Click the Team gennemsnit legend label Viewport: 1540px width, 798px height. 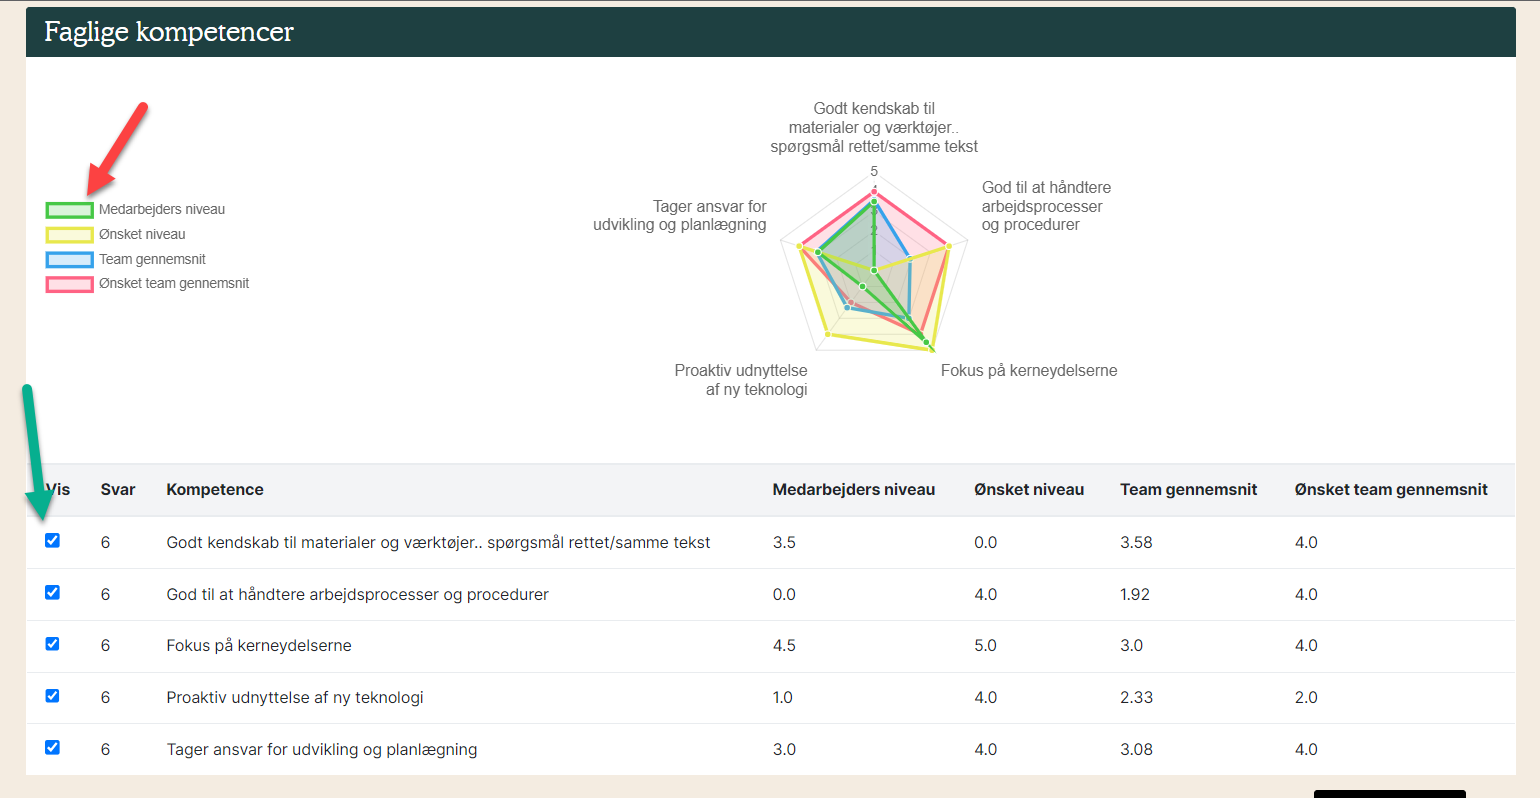(152, 260)
